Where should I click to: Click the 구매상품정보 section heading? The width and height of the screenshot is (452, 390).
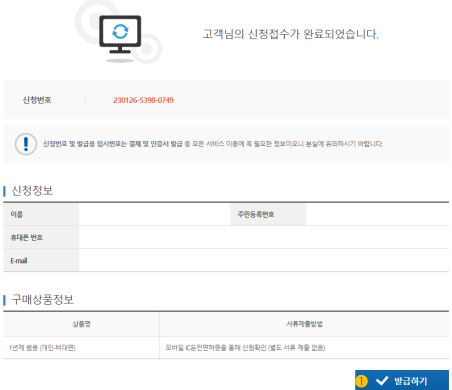pyautogui.click(x=42, y=299)
